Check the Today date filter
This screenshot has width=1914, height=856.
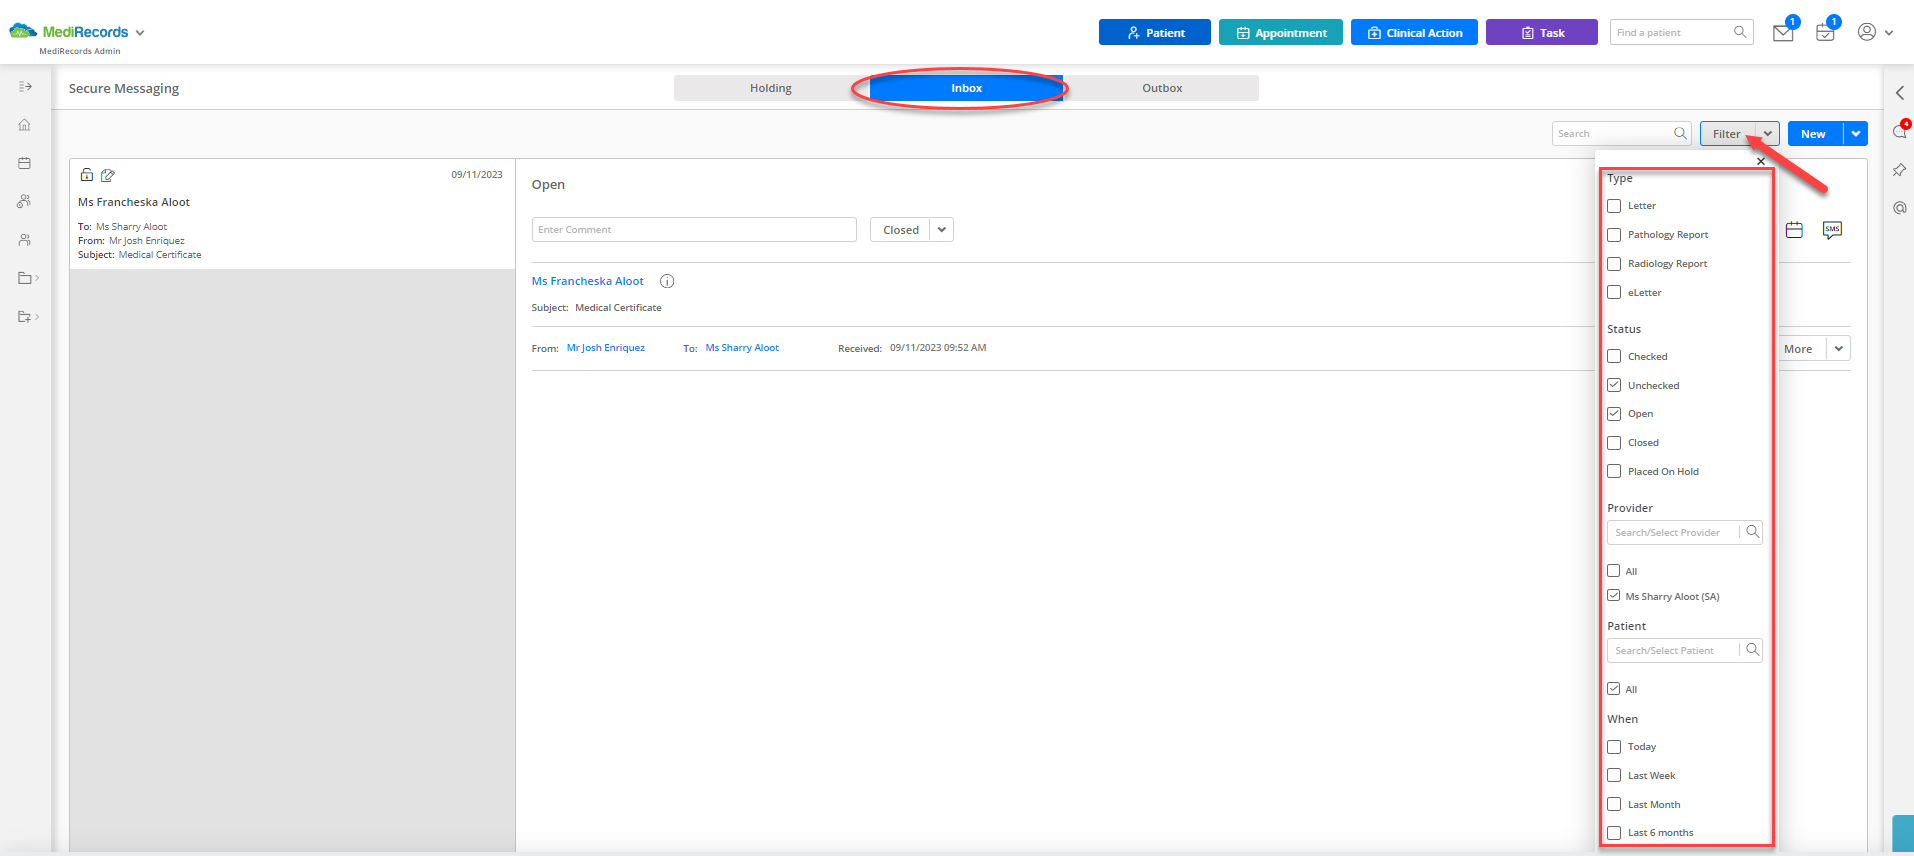[x=1614, y=747]
